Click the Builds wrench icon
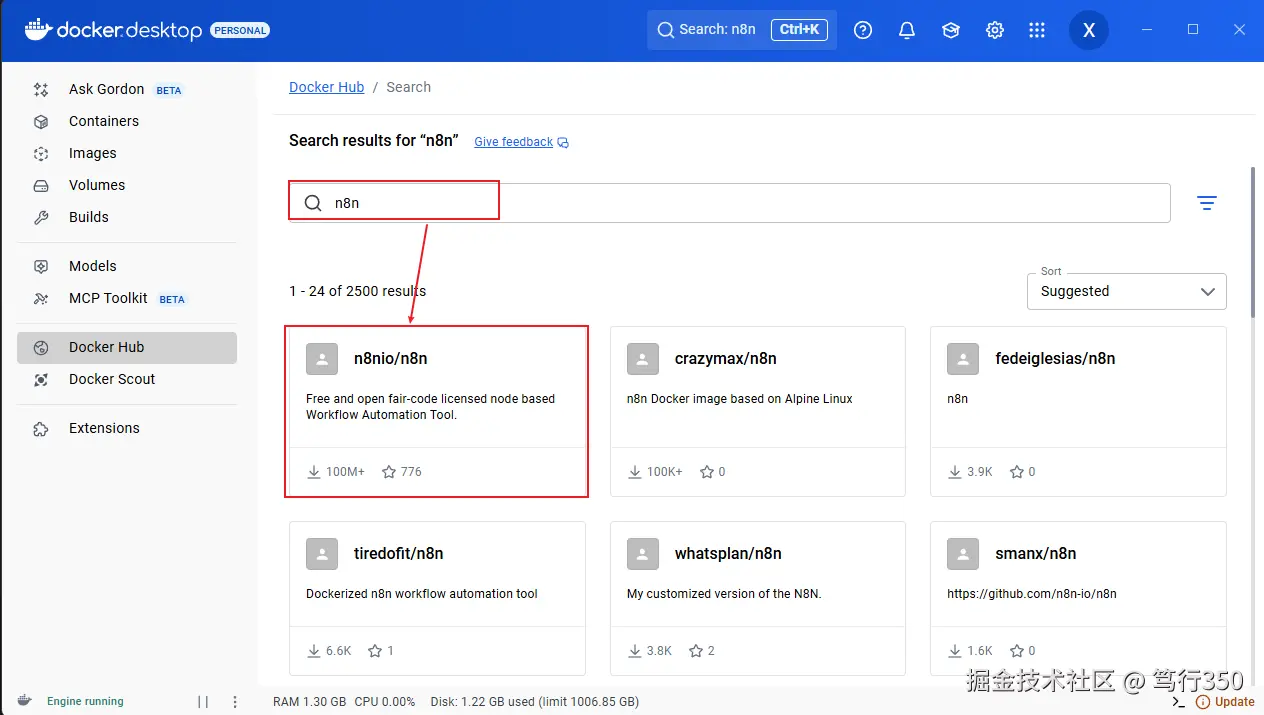Screen dimensions: 1264x715 point(41,218)
